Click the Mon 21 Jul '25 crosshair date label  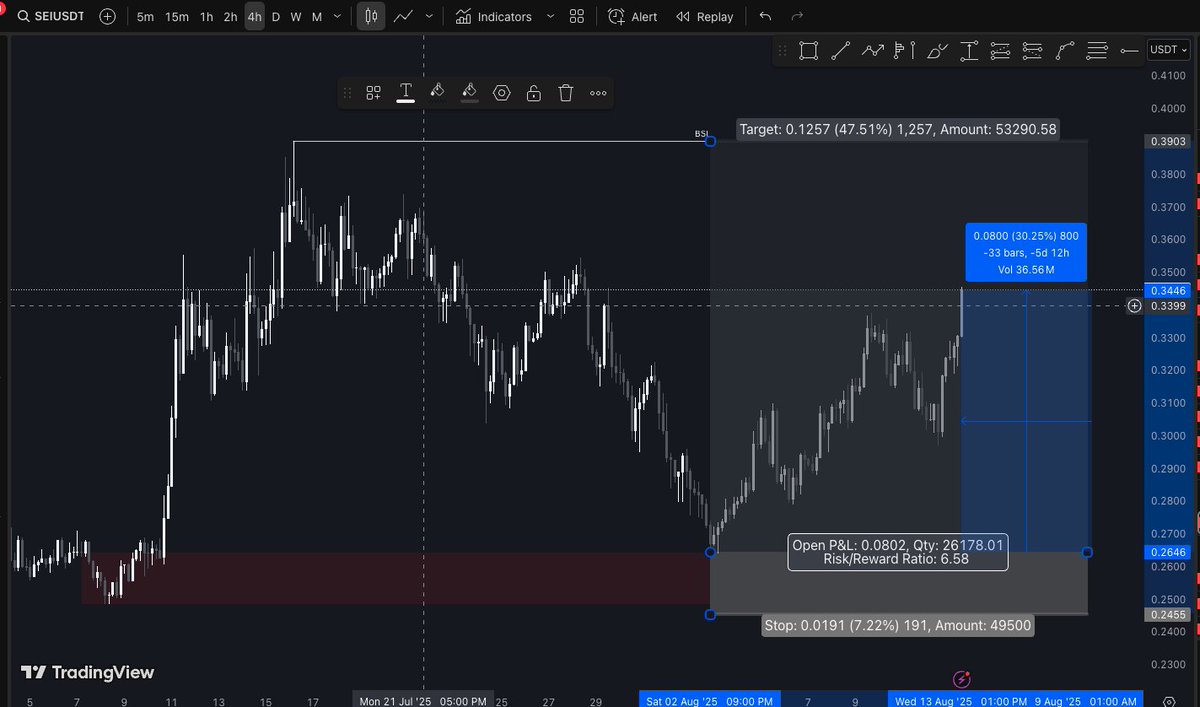(424, 701)
